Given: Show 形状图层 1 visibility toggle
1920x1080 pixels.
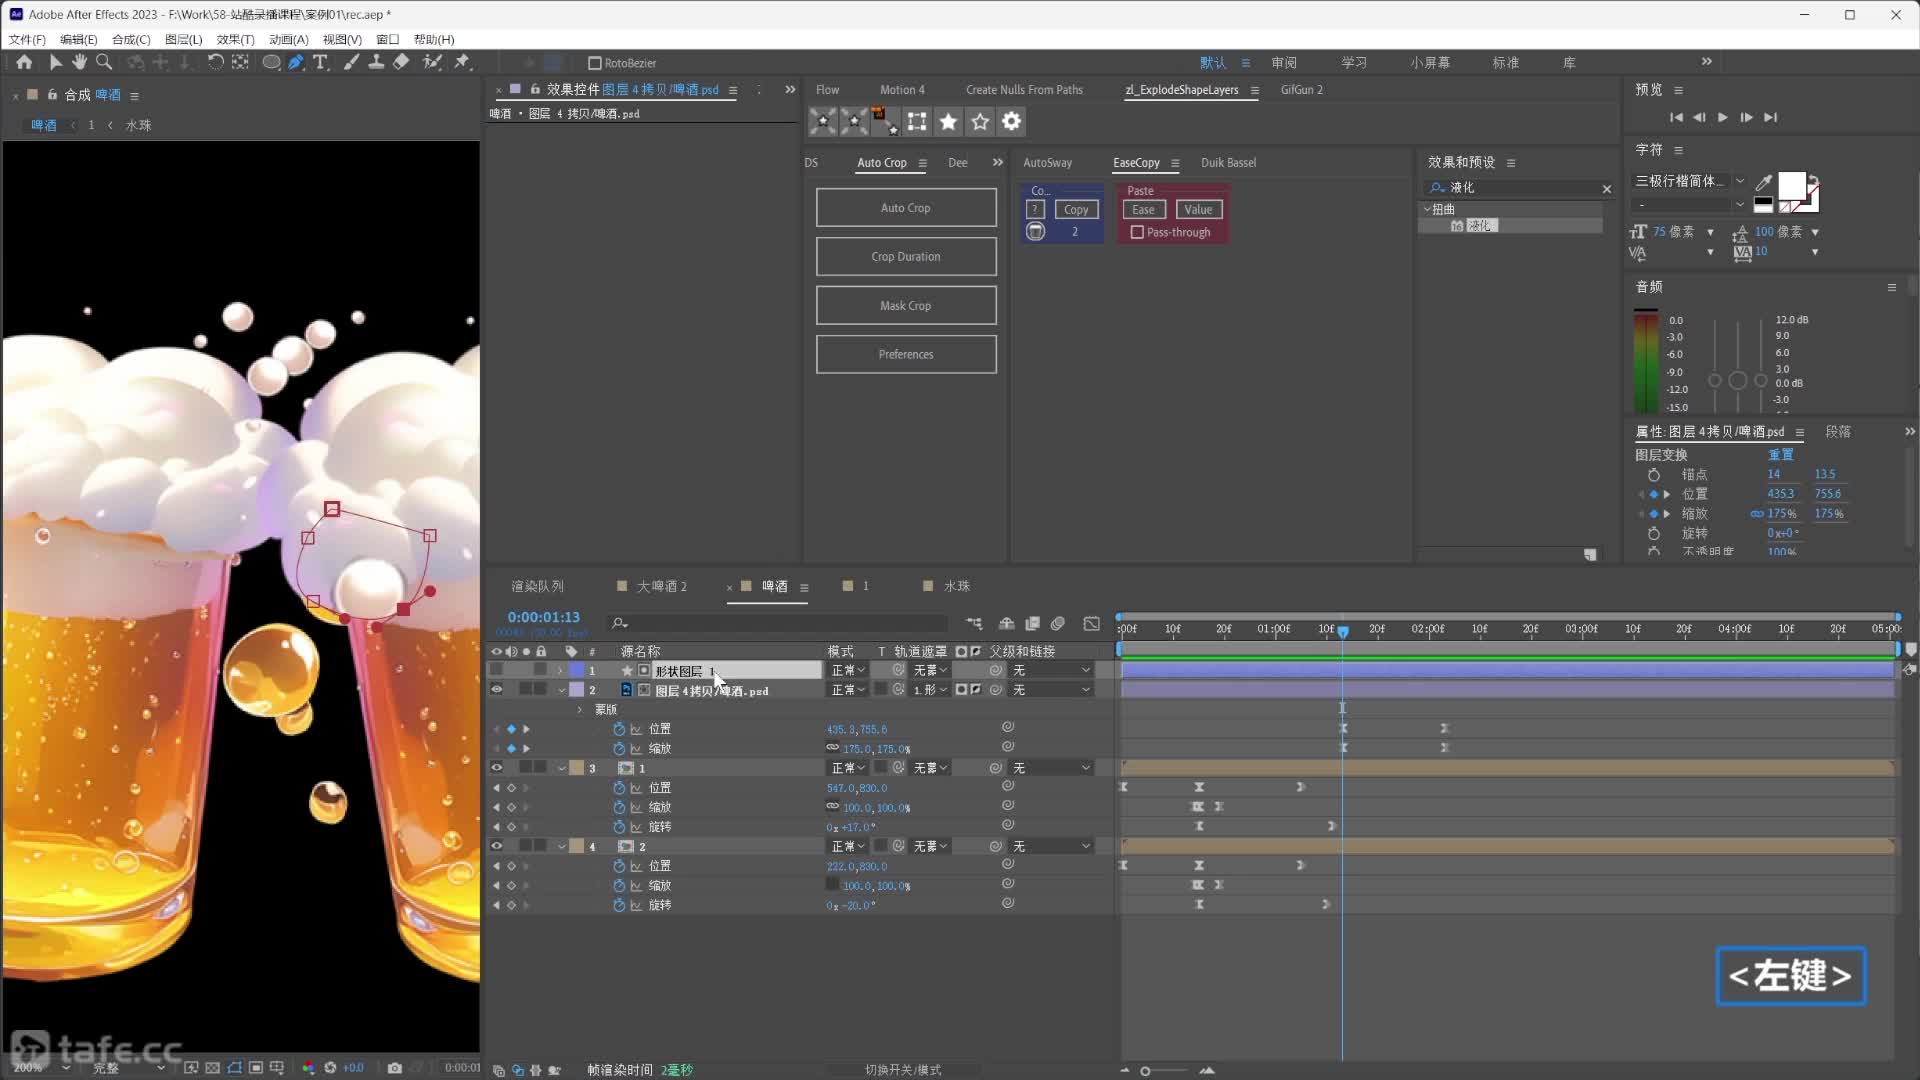Looking at the screenshot, I should pos(496,670).
